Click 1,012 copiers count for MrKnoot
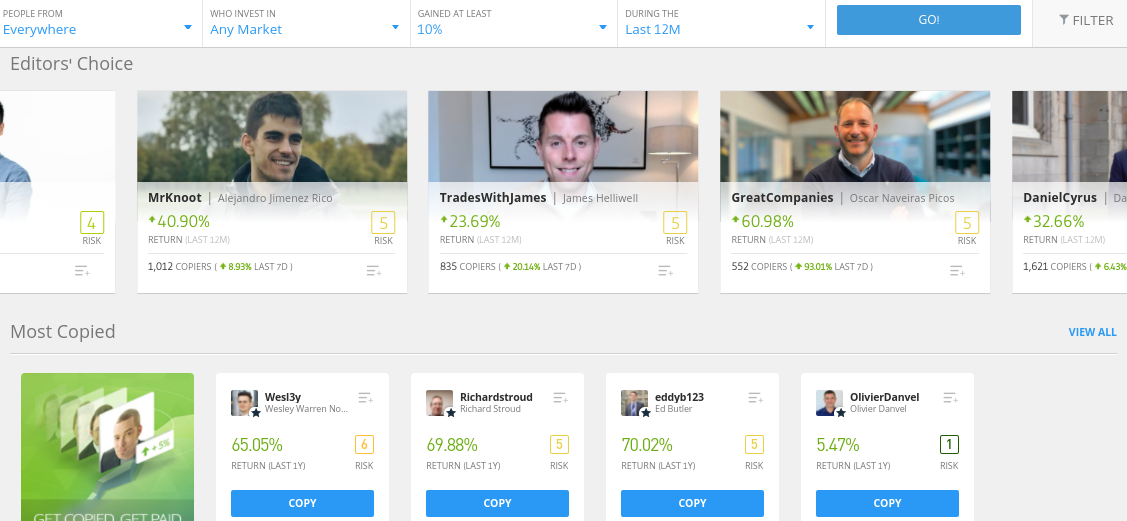Viewport: 1127px width, 521px height. 160,267
